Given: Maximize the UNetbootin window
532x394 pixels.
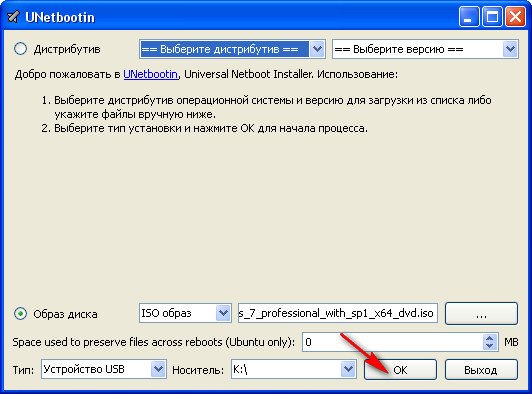Looking at the screenshot, I should click(492, 17).
